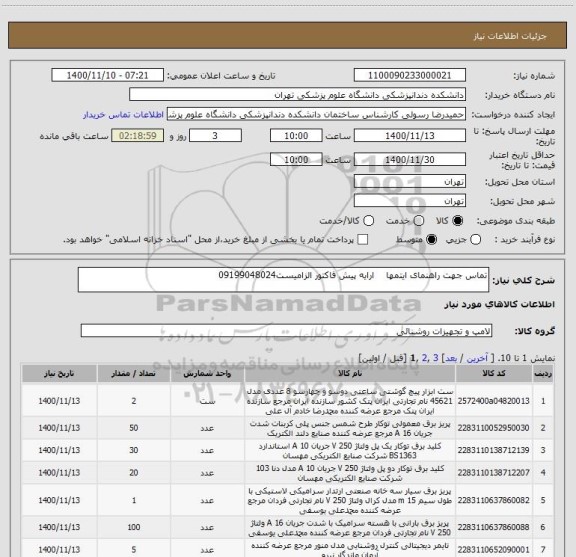Click item code 2283110637860082
Screen dimensions: 576x557
click(494, 500)
